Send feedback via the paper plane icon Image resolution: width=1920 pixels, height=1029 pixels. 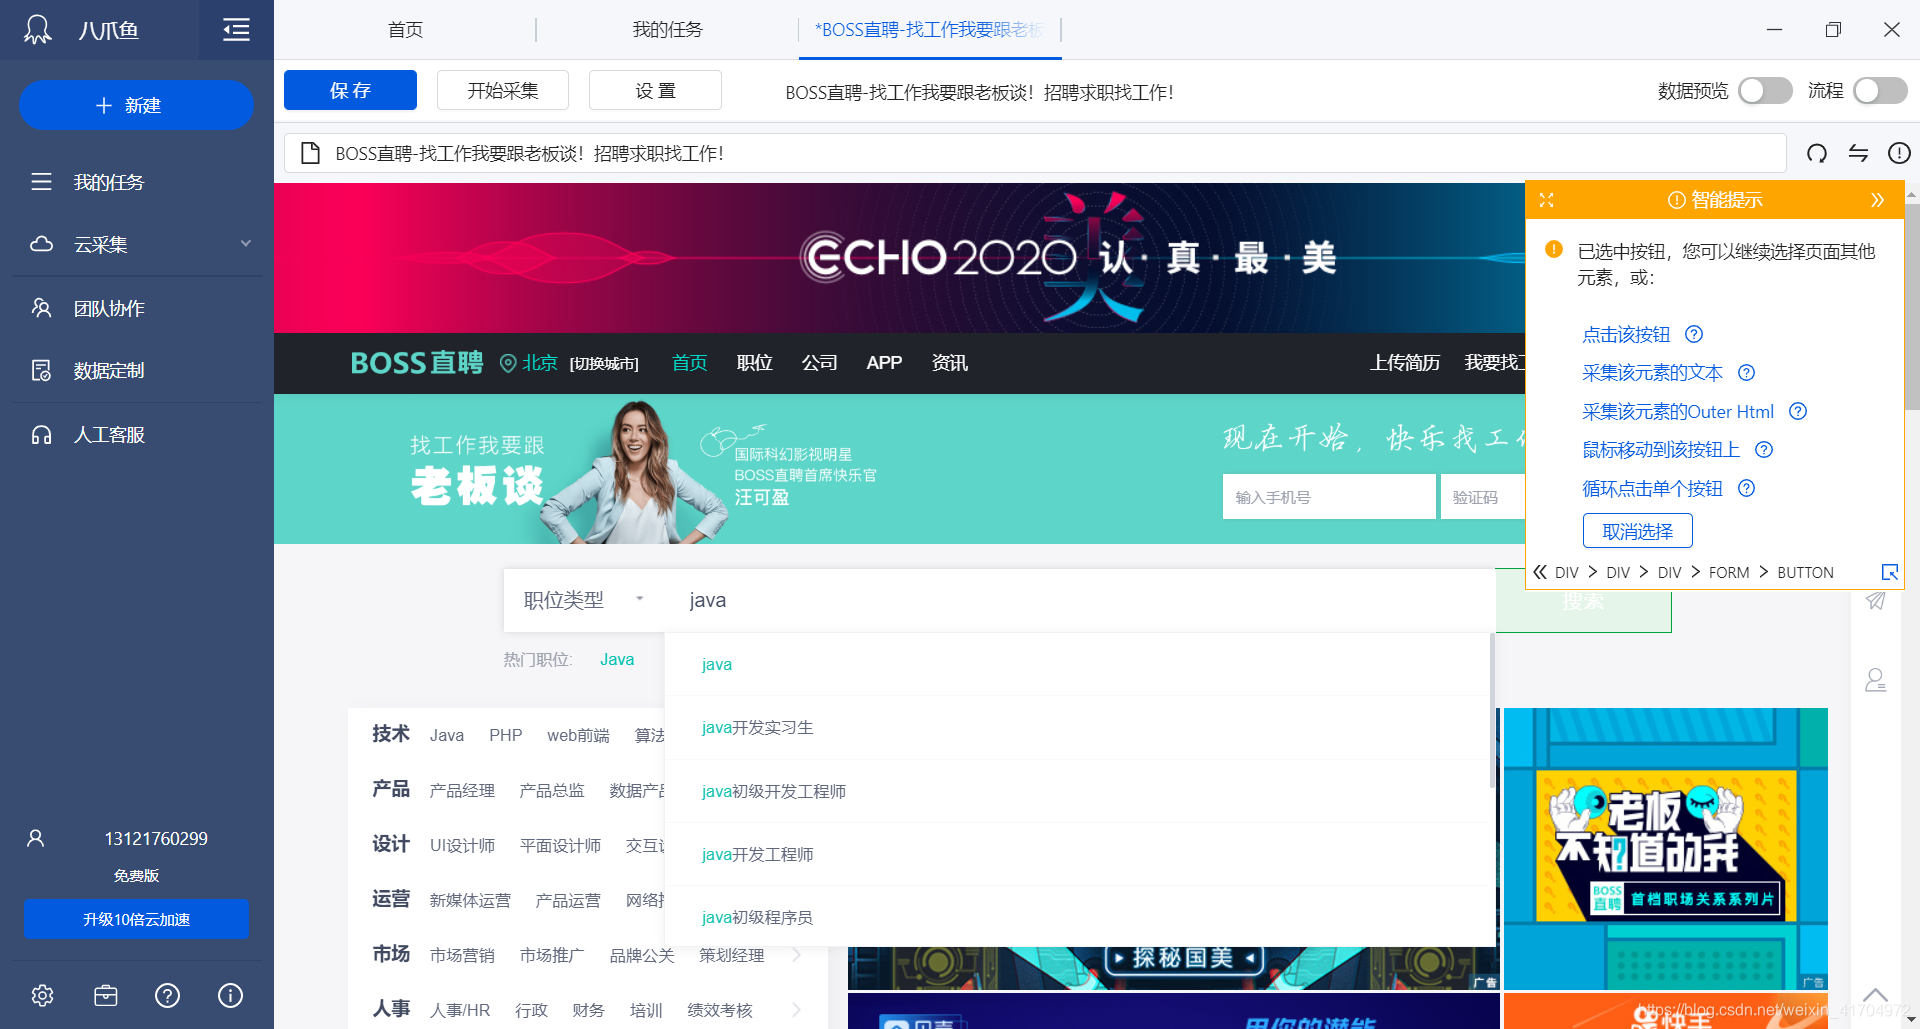tap(1875, 601)
